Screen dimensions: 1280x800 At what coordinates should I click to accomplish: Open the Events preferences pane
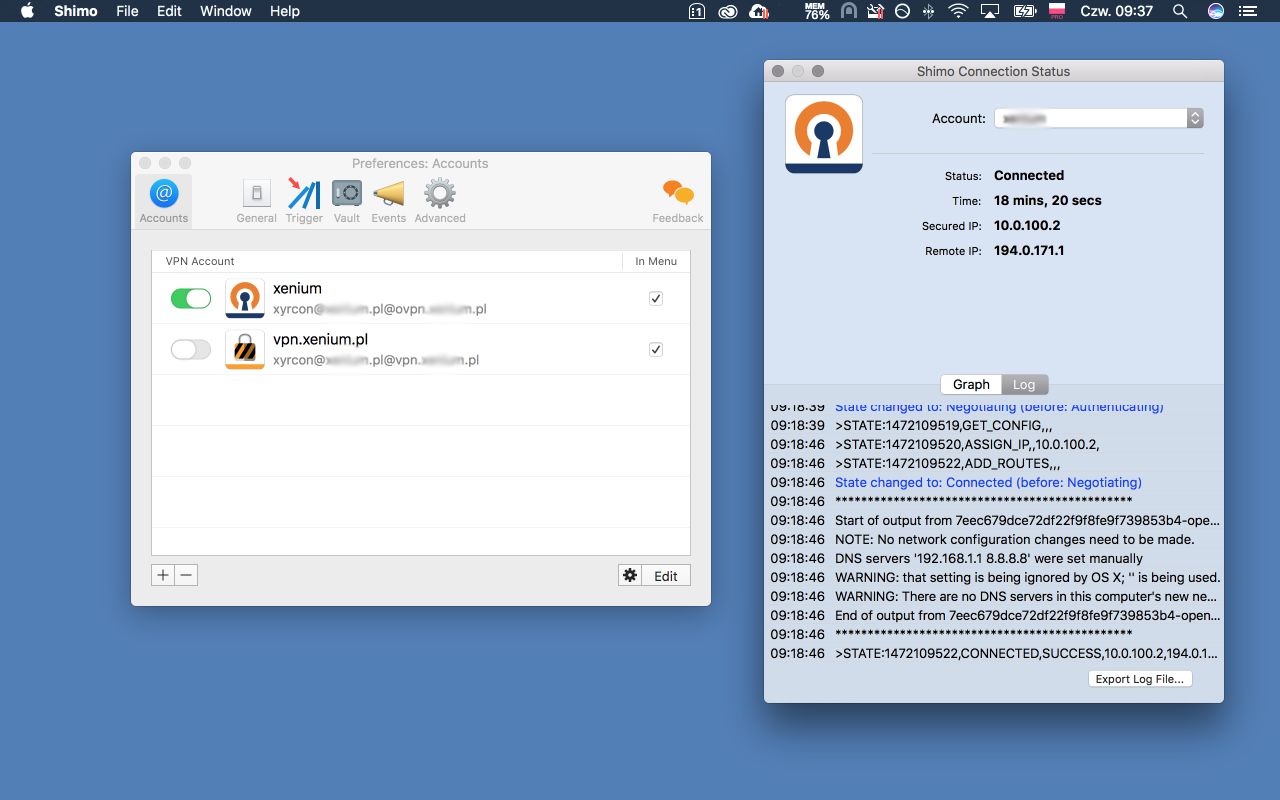pos(389,201)
